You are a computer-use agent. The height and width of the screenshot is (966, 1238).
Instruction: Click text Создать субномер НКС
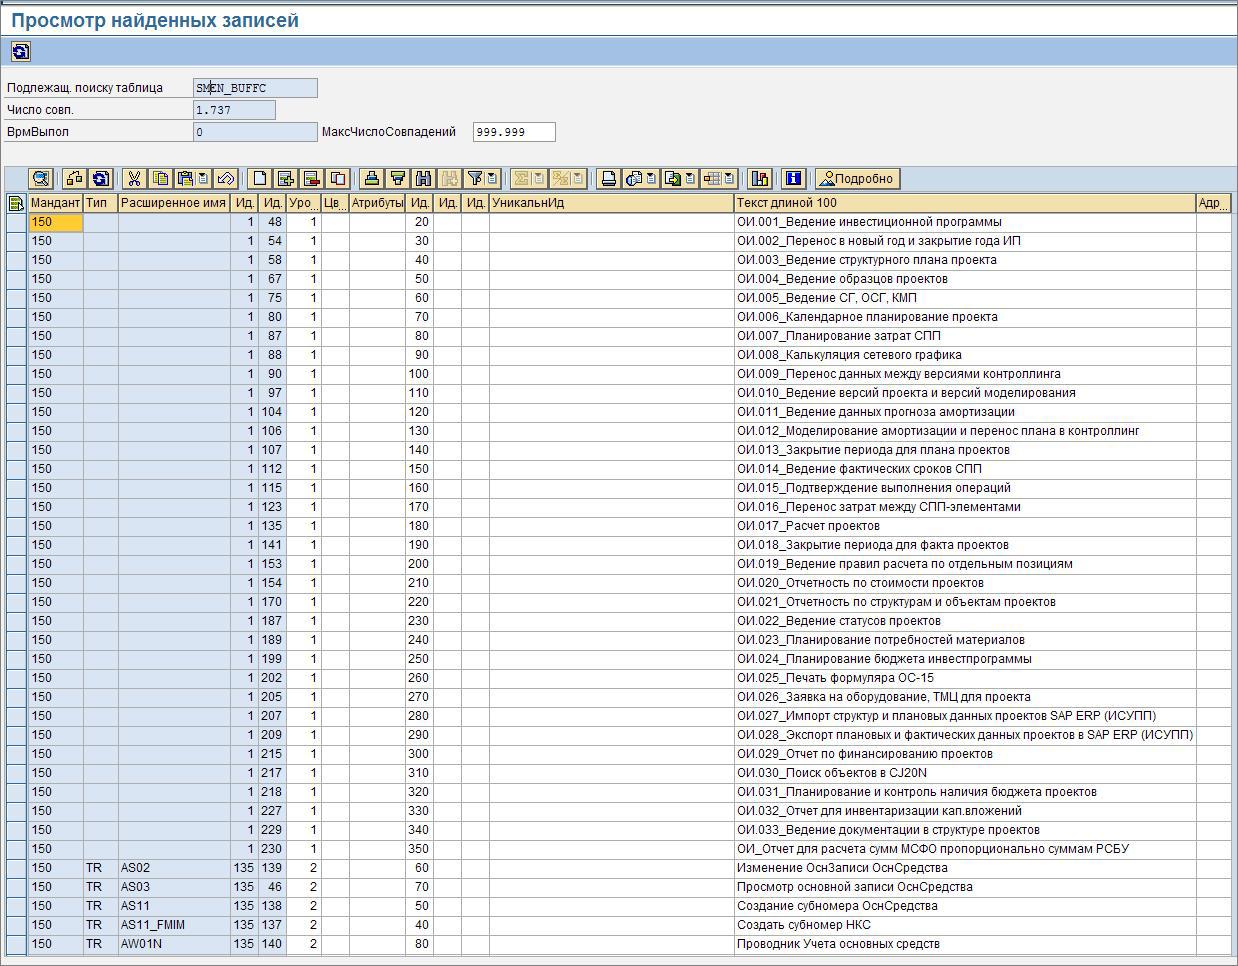click(803, 925)
